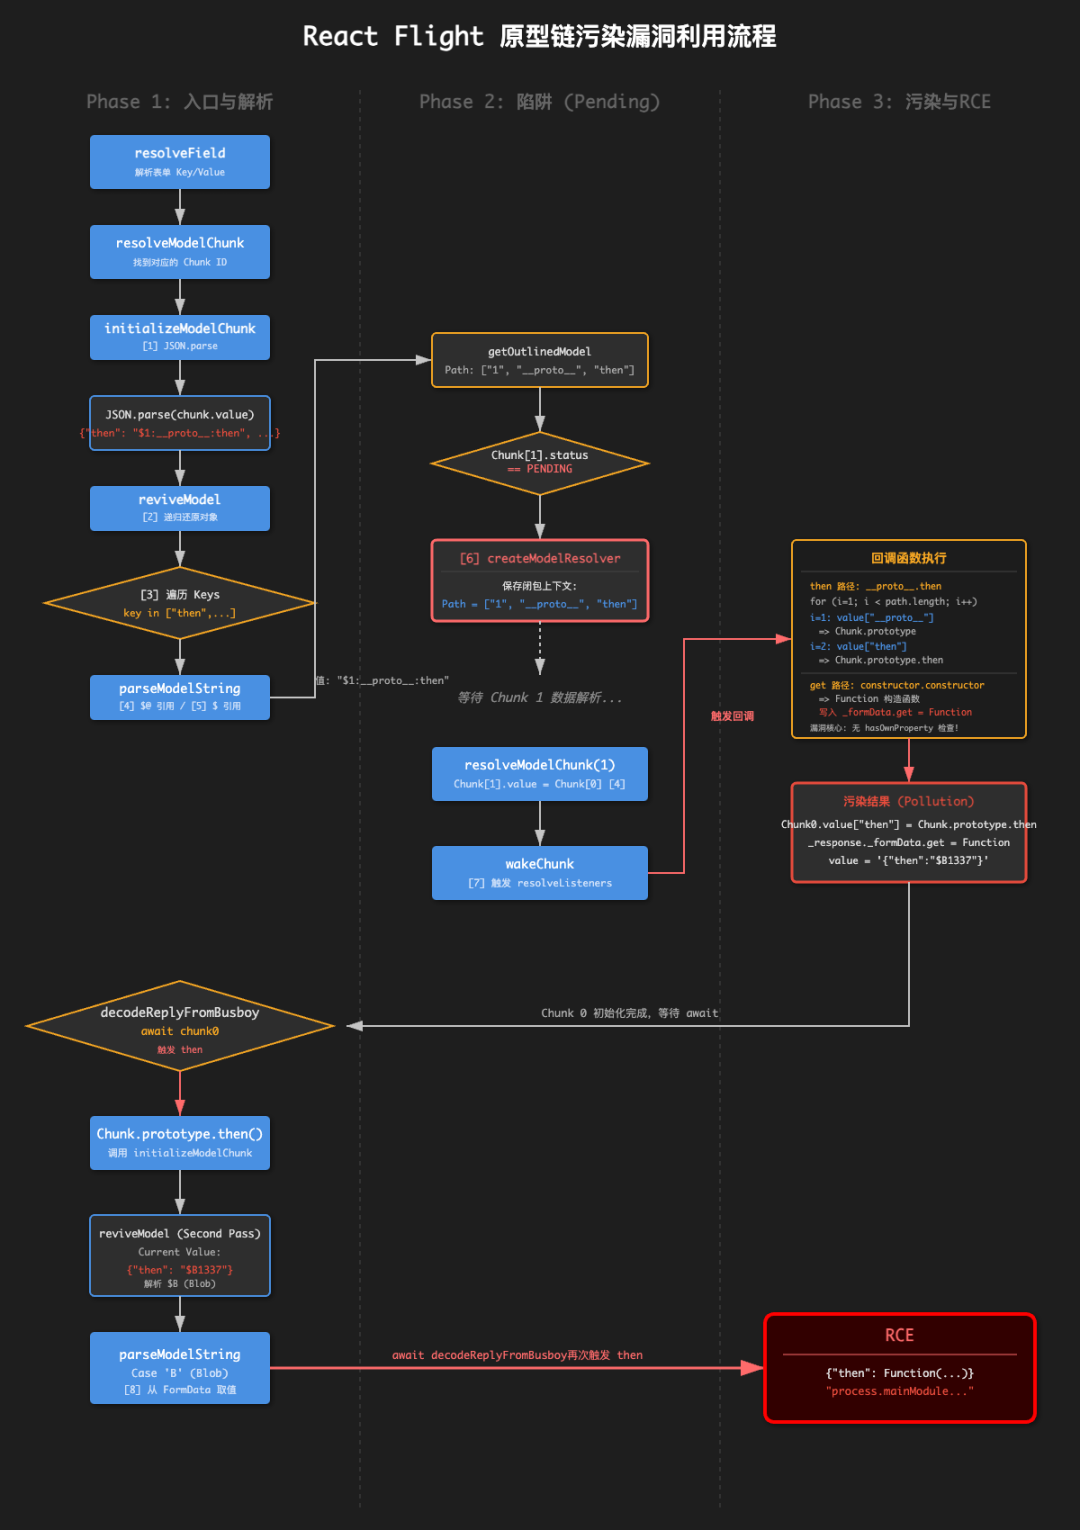The image size is (1080, 1530).
Task: Select the reviveModel step box
Action: pos(179,507)
